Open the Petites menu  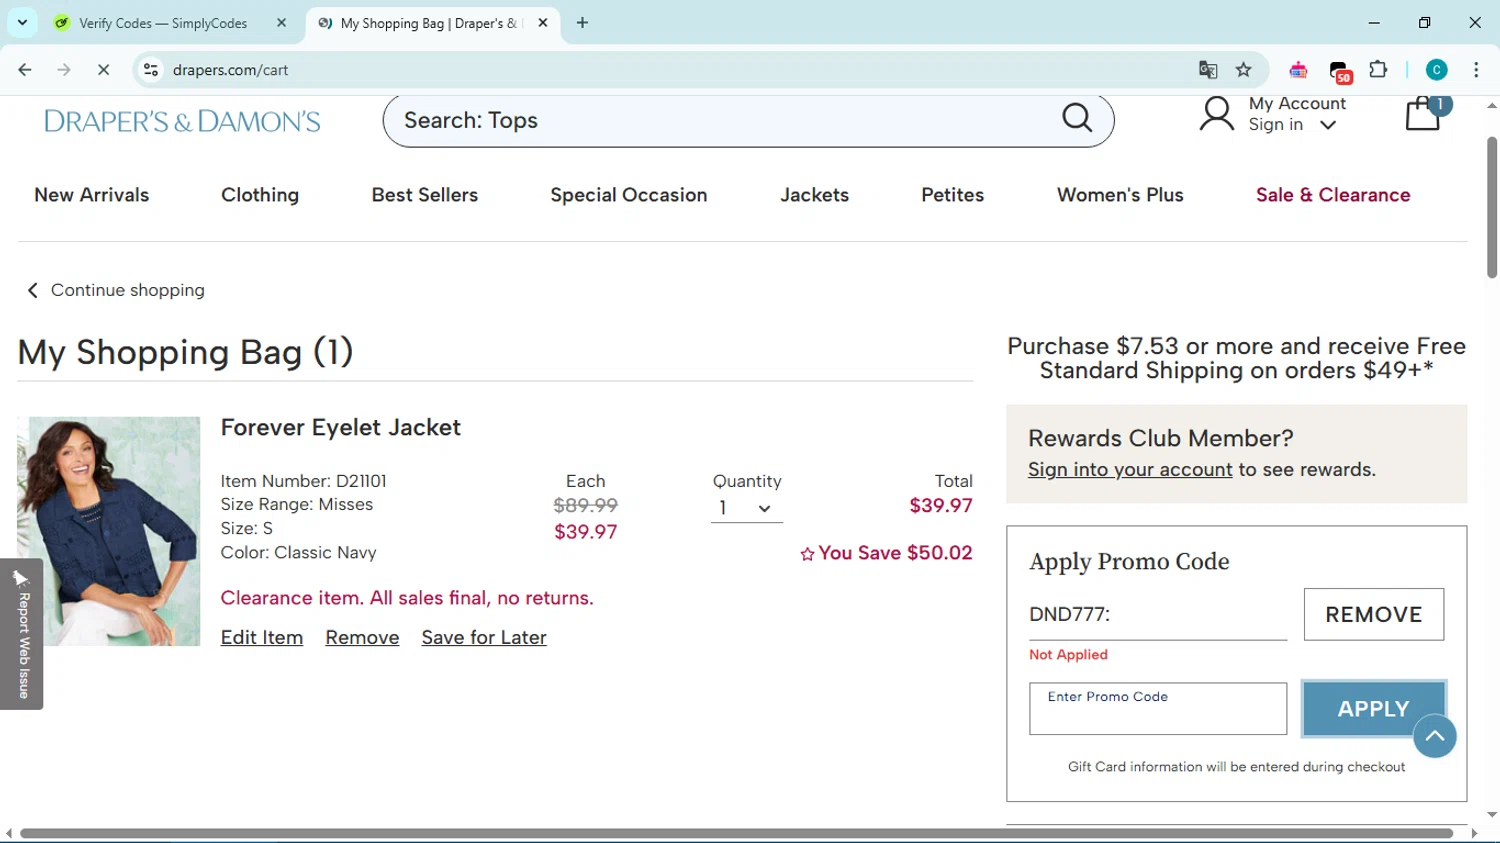952,195
